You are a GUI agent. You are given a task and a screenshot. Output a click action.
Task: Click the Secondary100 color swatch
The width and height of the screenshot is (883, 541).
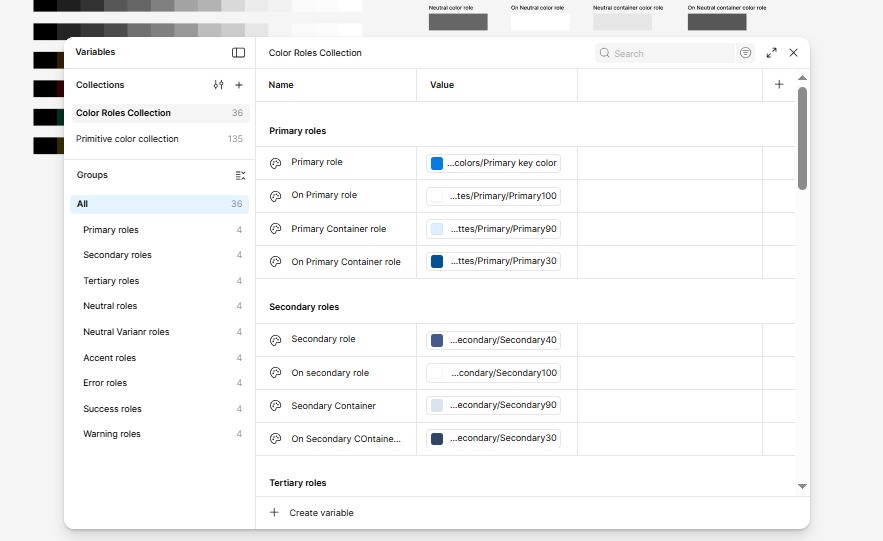point(437,373)
